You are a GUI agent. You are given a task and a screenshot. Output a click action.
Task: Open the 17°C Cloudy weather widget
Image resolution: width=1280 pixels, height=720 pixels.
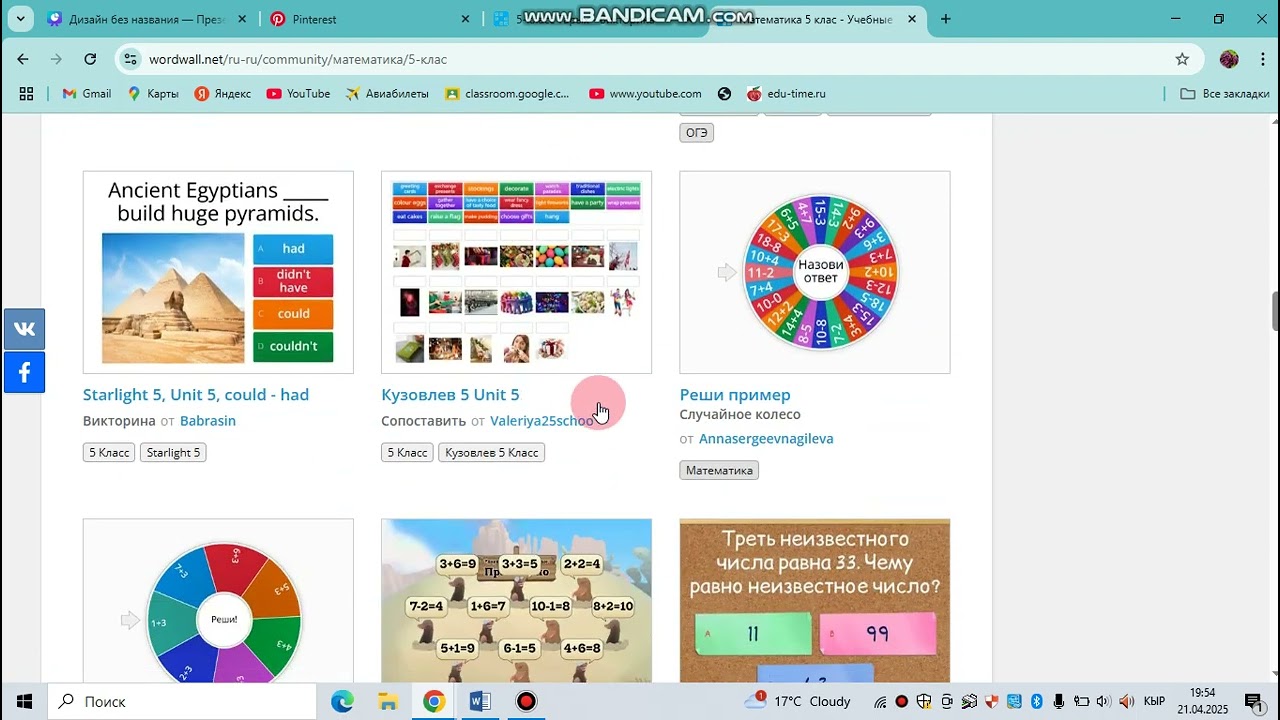pos(798,701)
